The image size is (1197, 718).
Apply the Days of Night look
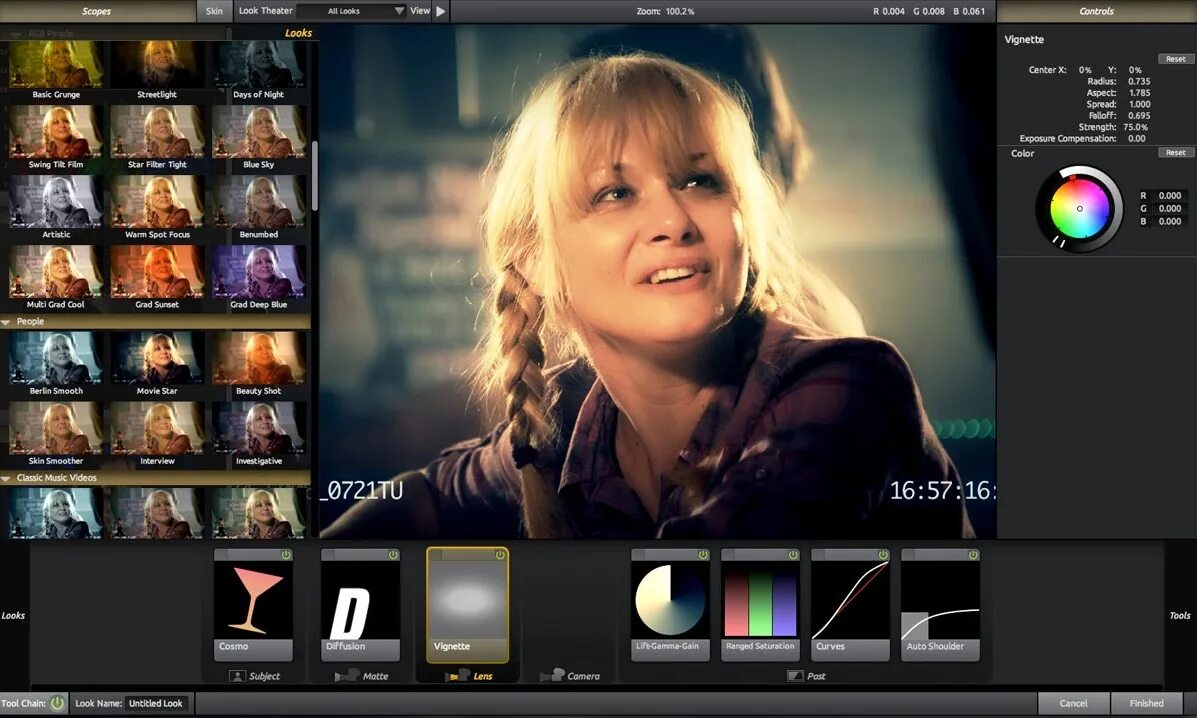259,70
